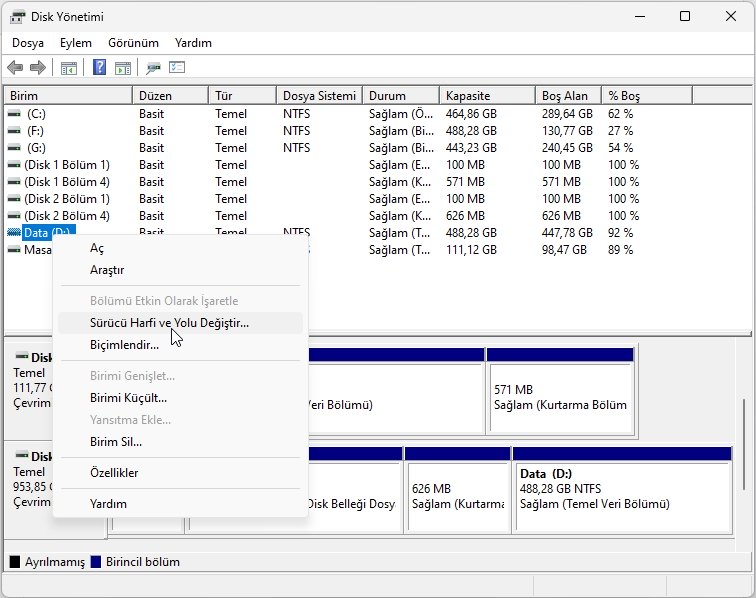Click the blue Birincil bölüm legend swatch
Image resolution: width=756 pixels, height=598 pixels.
[x=96, y=562]
